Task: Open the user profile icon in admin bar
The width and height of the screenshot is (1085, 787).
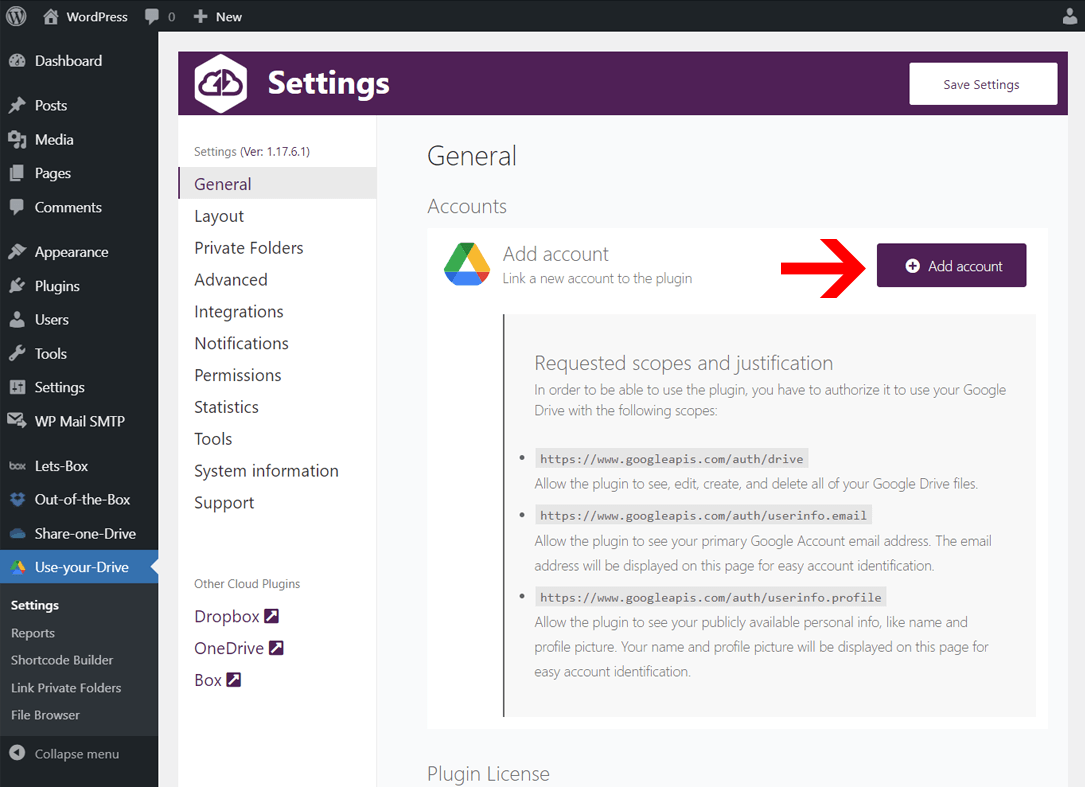Action: [x=1070, y=17]
